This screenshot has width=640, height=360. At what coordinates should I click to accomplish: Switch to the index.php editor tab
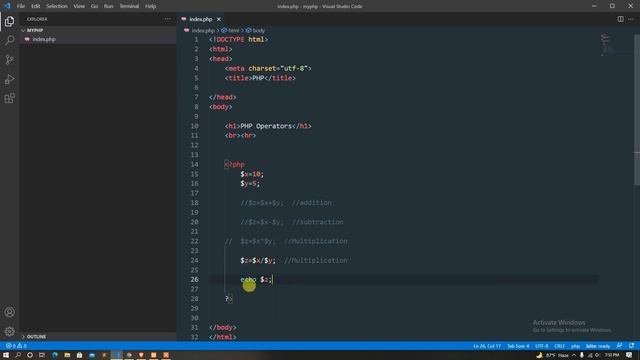coord(200,19)
